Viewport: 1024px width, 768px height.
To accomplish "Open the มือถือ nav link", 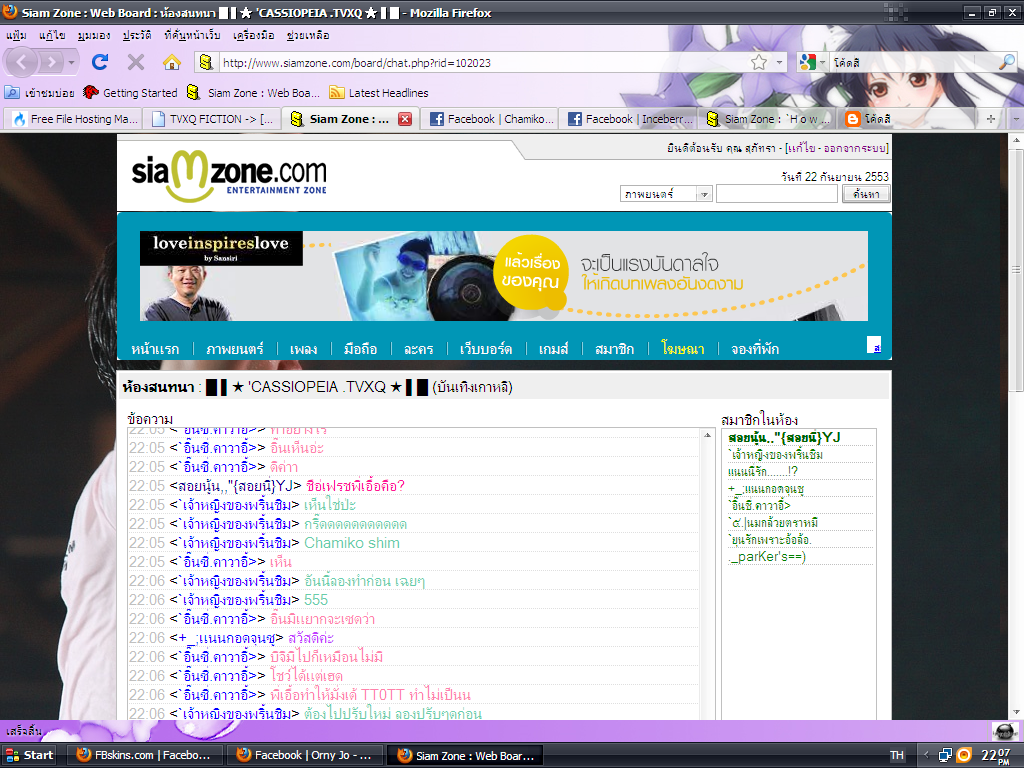I will click(360, 349).
